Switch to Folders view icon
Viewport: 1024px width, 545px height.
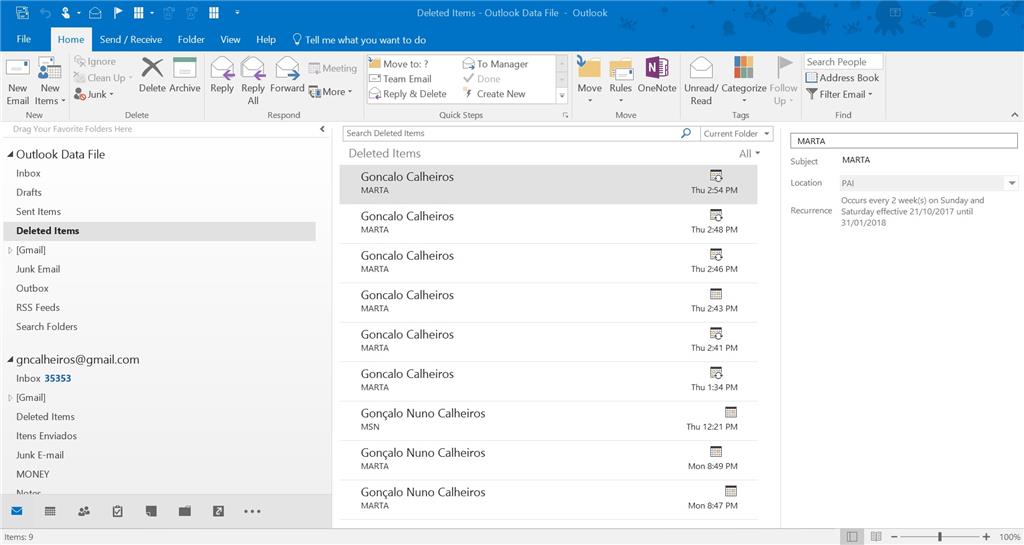(185, 511)
